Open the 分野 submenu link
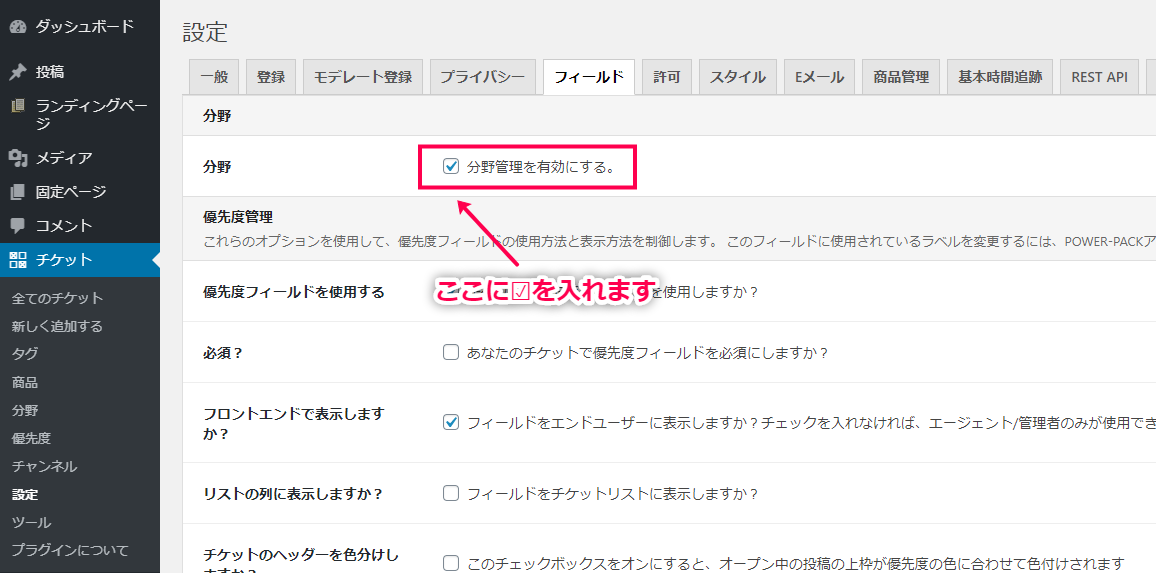Screen dimensions: 1156x573 25,410
